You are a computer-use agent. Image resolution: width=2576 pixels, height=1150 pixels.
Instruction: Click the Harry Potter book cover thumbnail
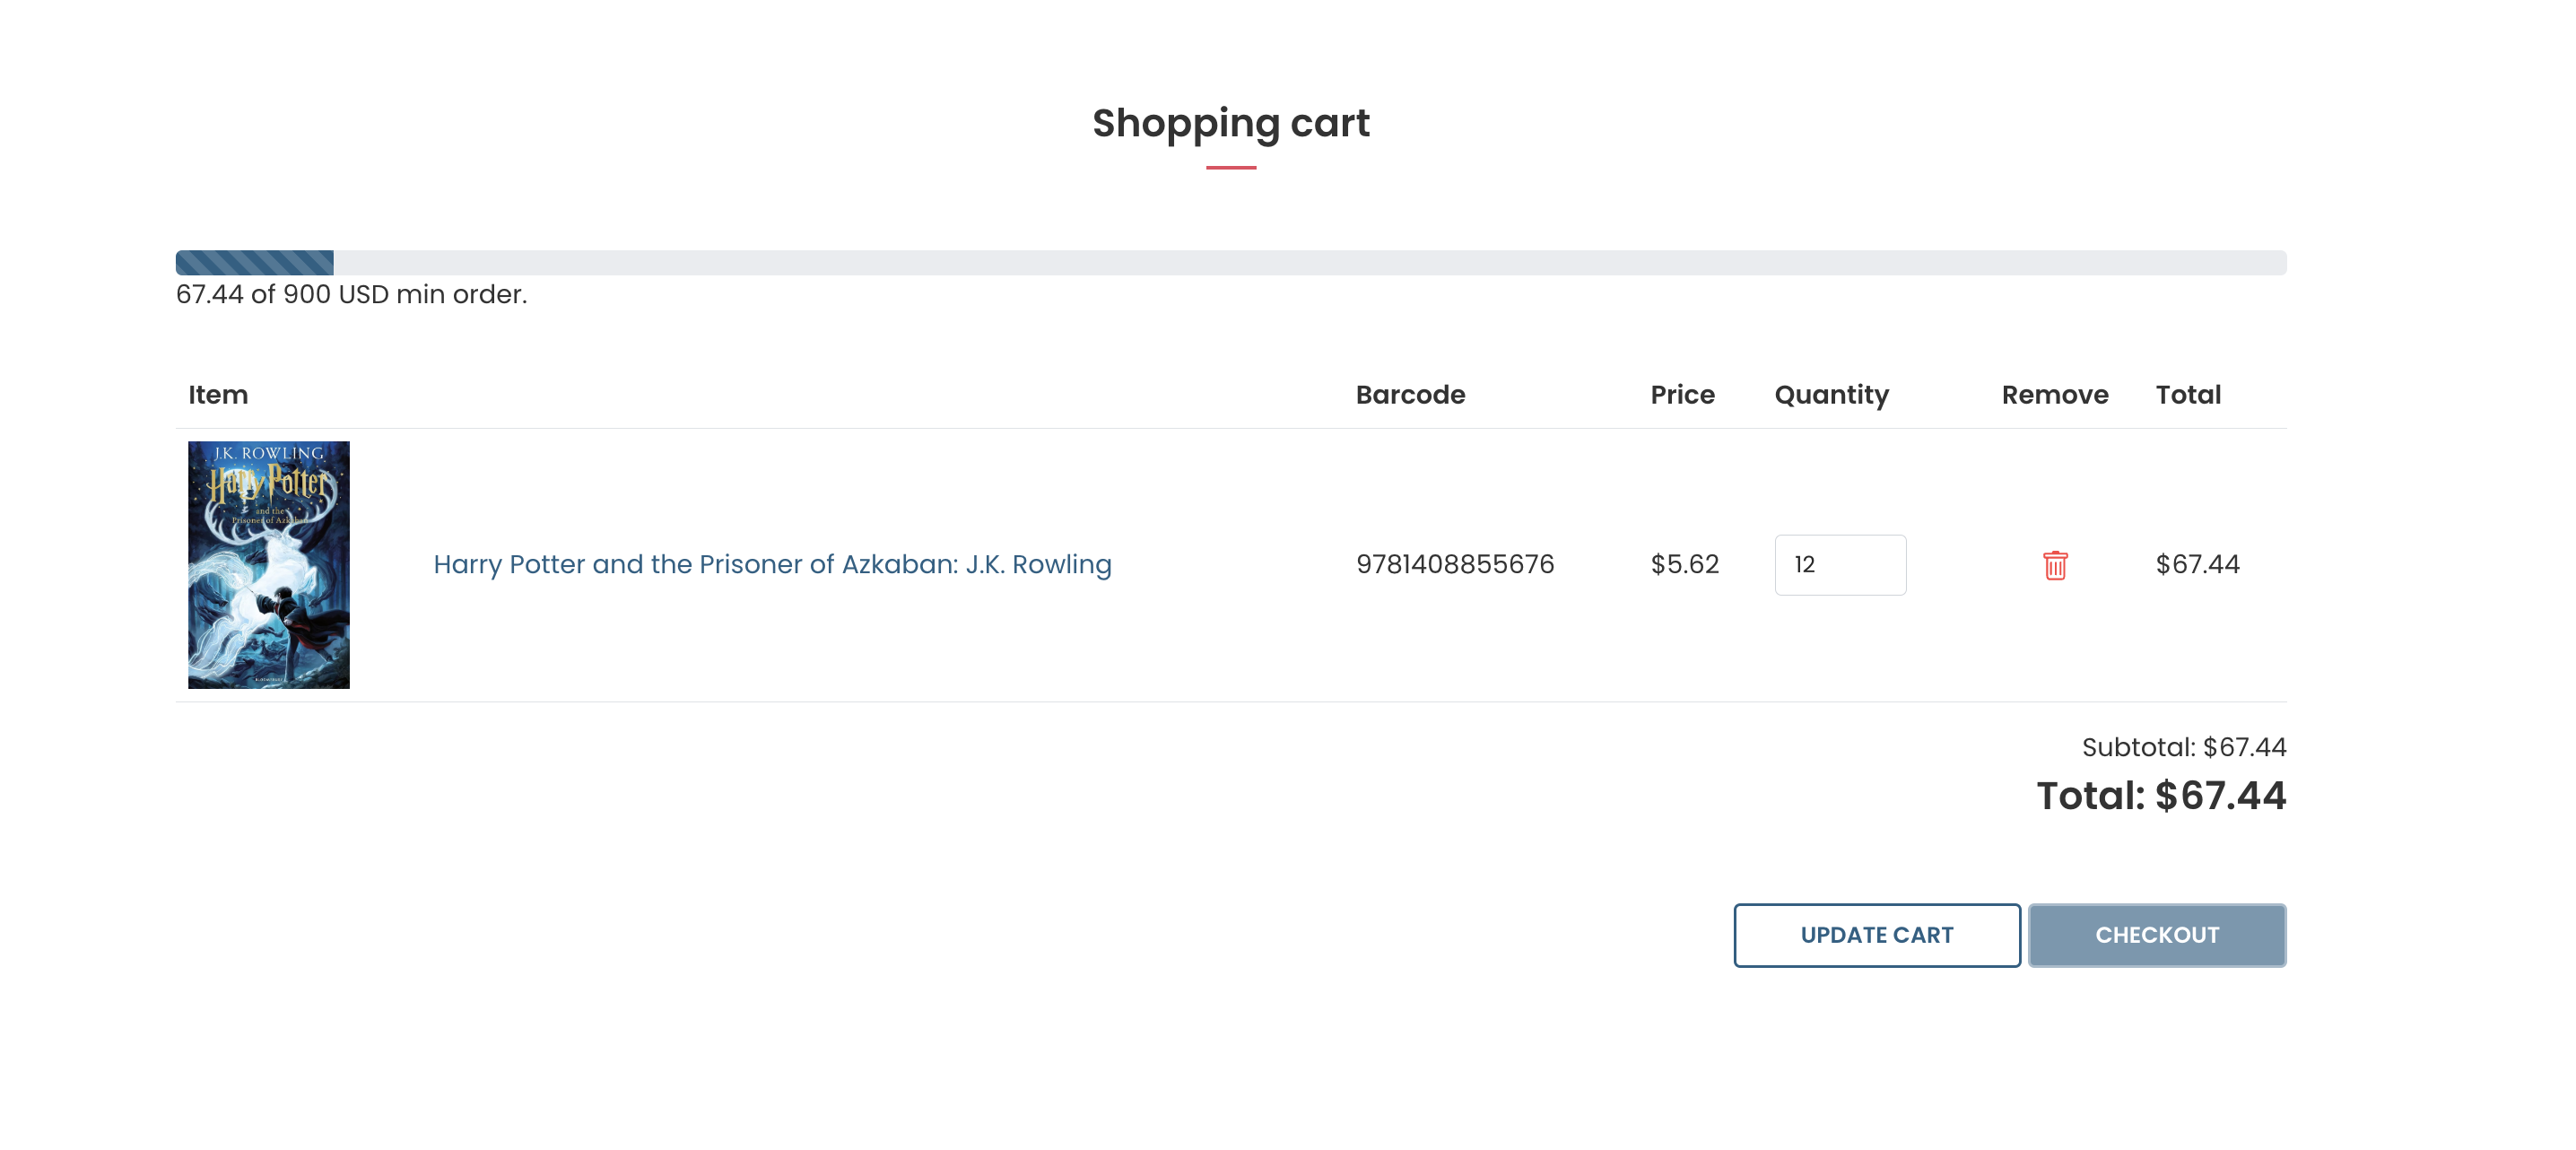(268, 565)
